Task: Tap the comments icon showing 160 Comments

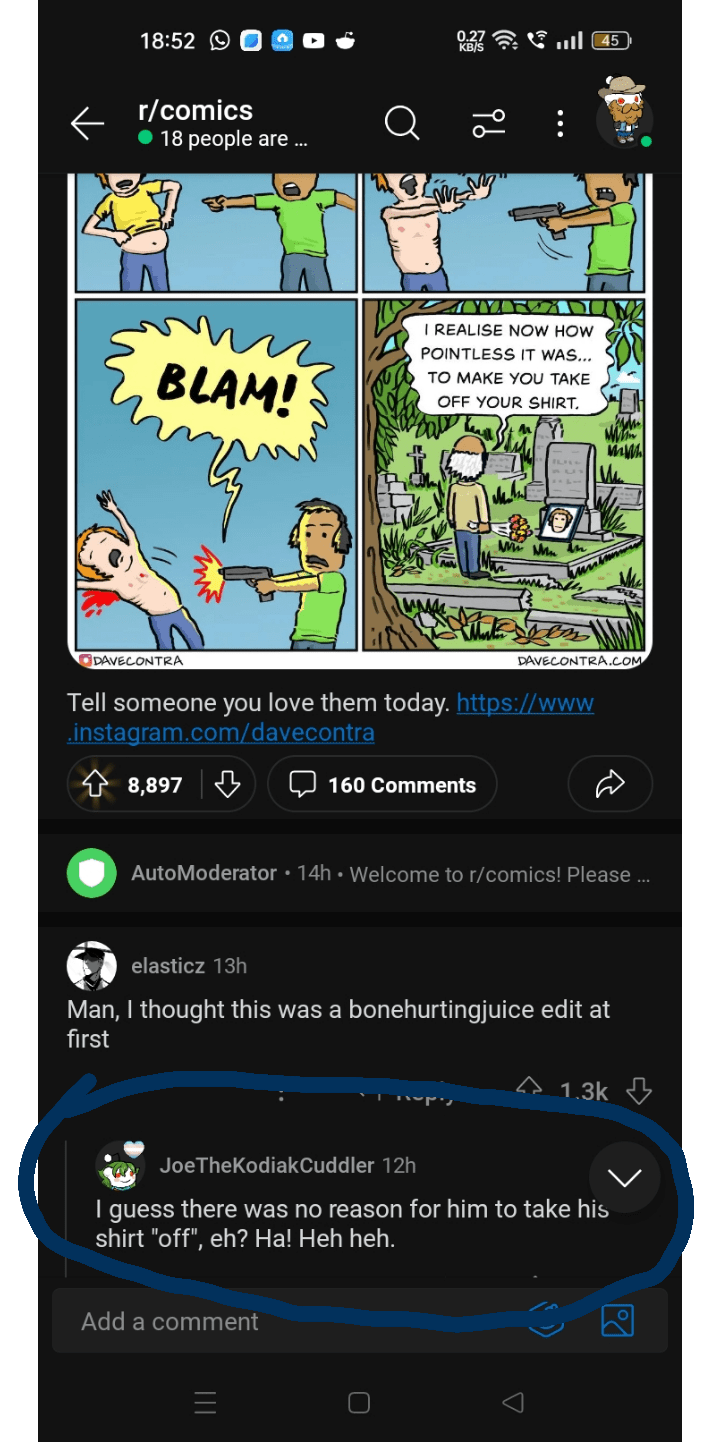Action: click(x=382, y=784)
